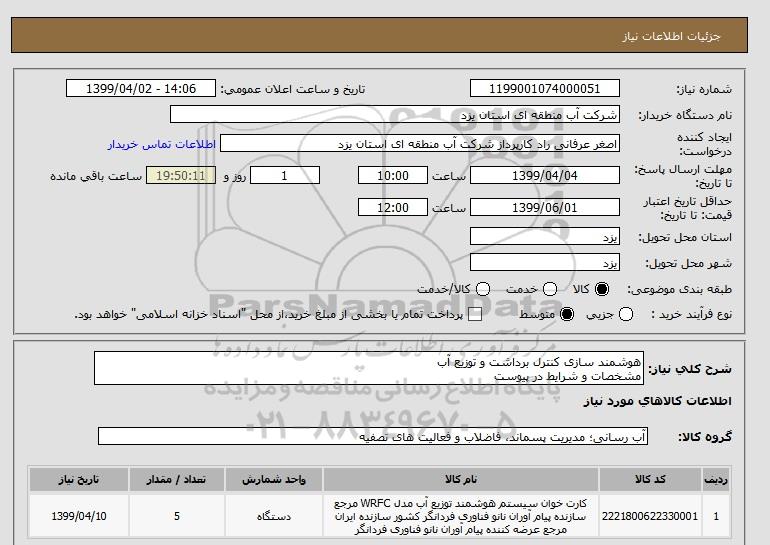The image size is (770, 545).
Task: Click the validity time field 12:00
Action: pyautogui.click(x=393, y=207)
